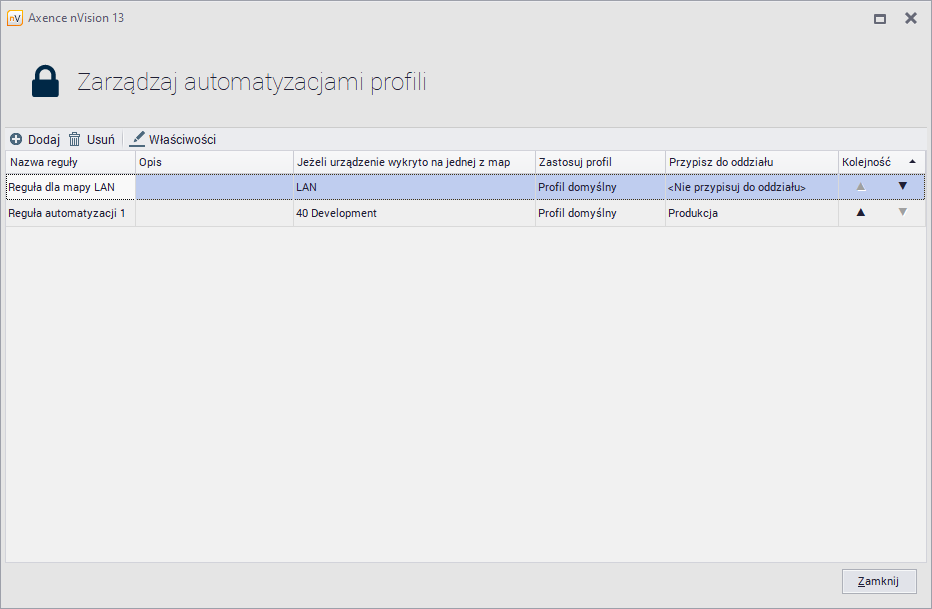Click the sort arrow on Kolejność column
The width and height of the screenshot is (932, 609).
913,161
